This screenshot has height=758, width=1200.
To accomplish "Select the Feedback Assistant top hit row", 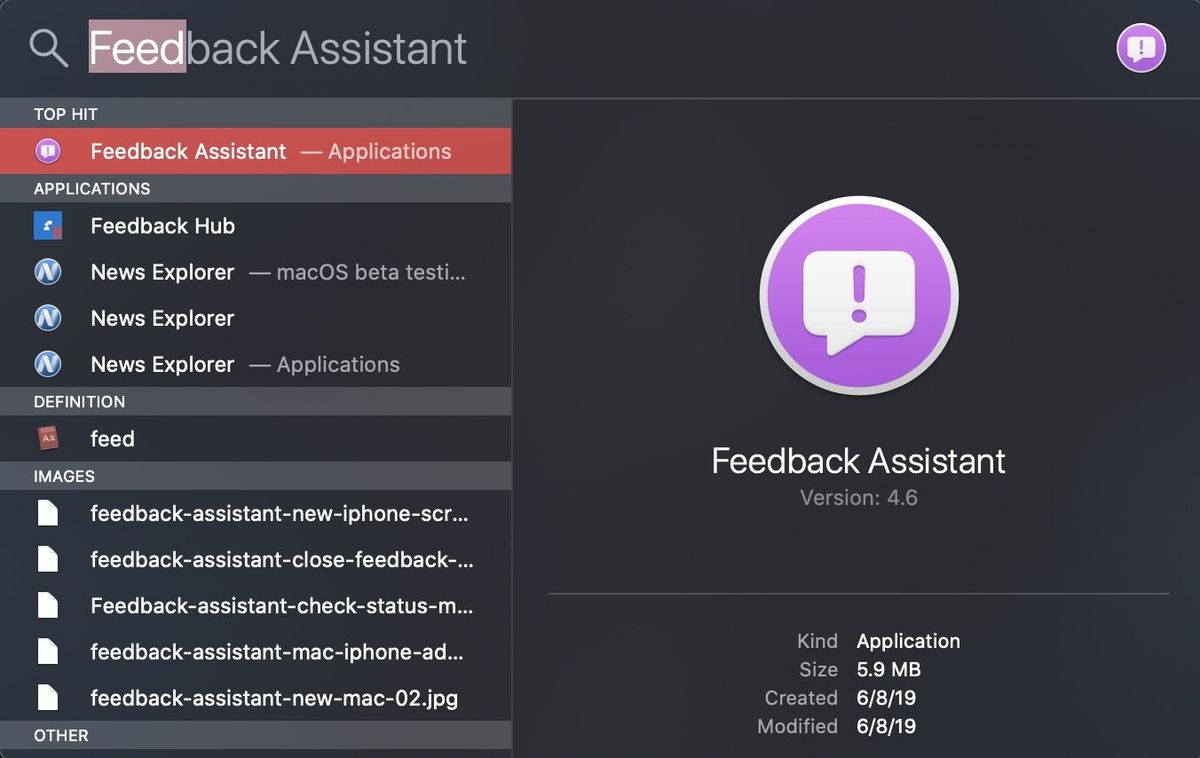I will tap(250, 151).
